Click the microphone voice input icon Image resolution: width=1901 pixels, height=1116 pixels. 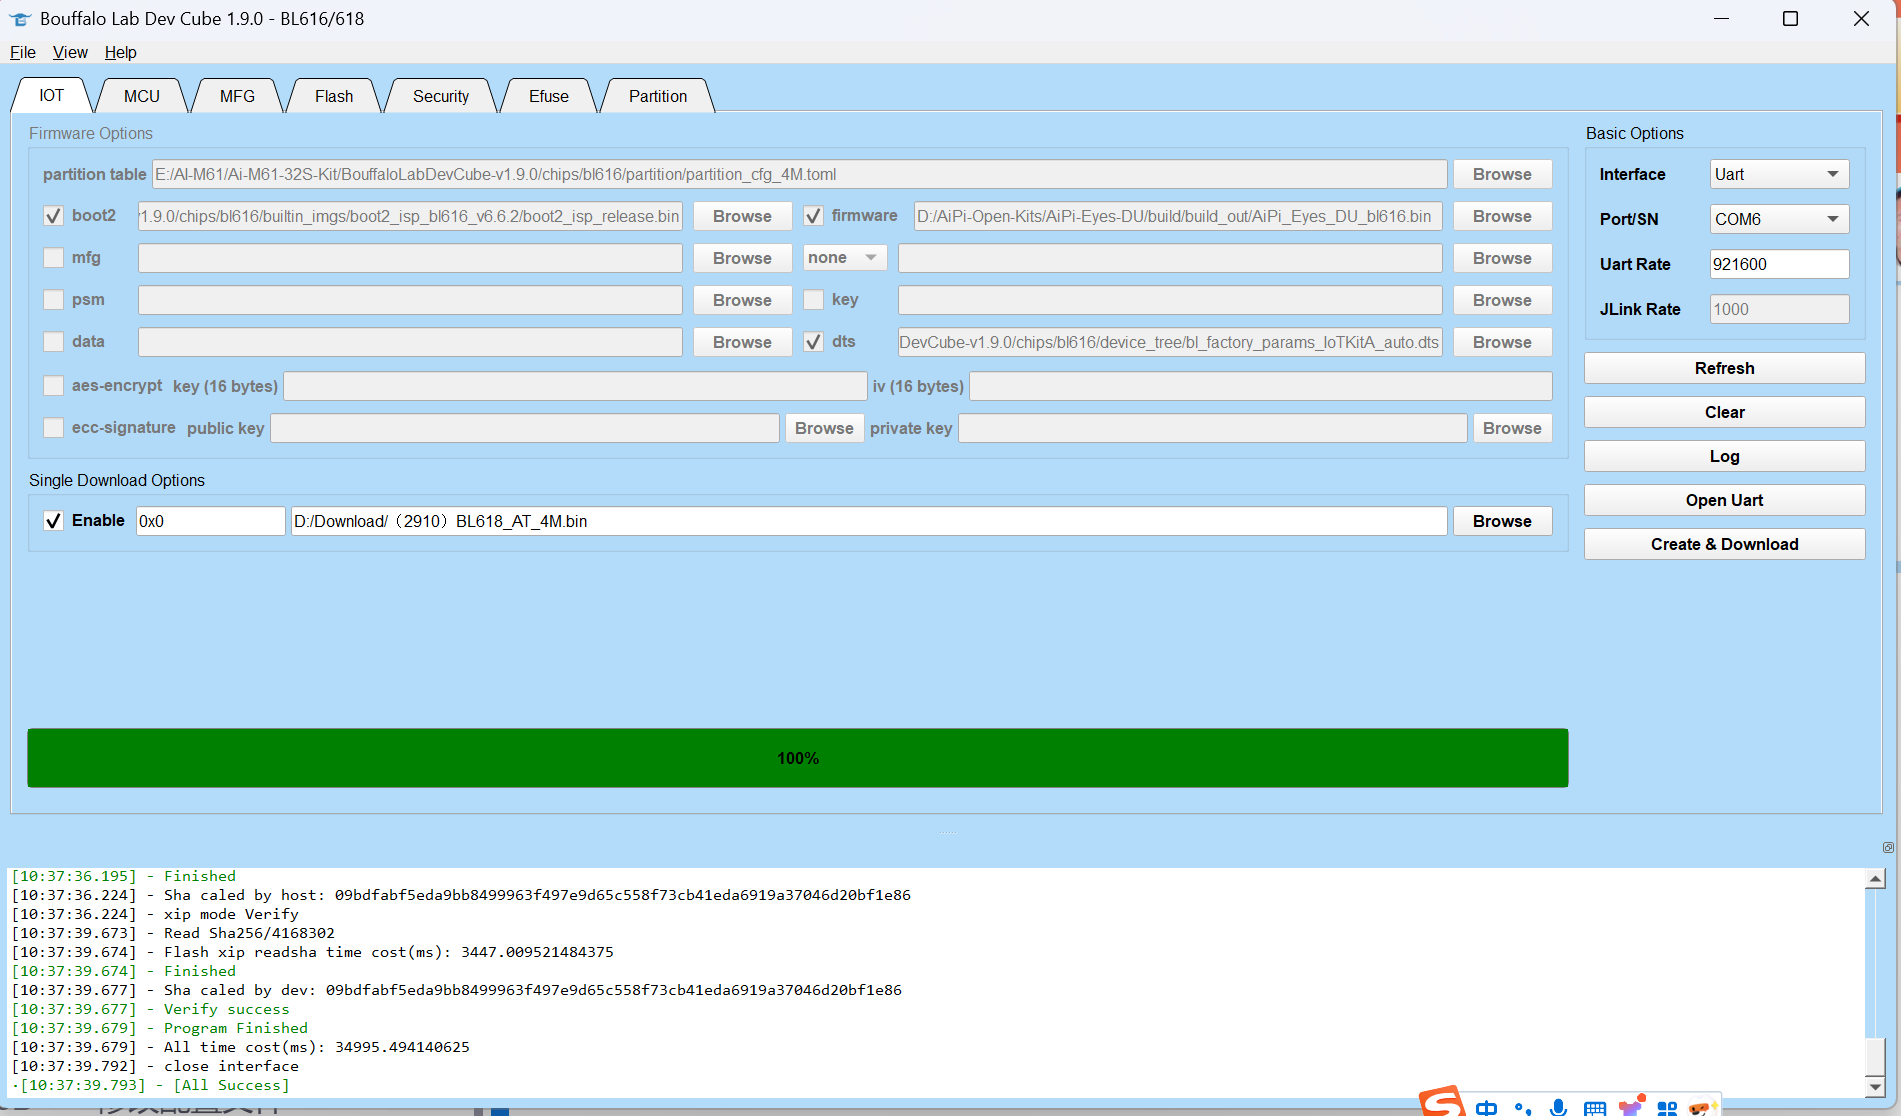(1558, 1107)
